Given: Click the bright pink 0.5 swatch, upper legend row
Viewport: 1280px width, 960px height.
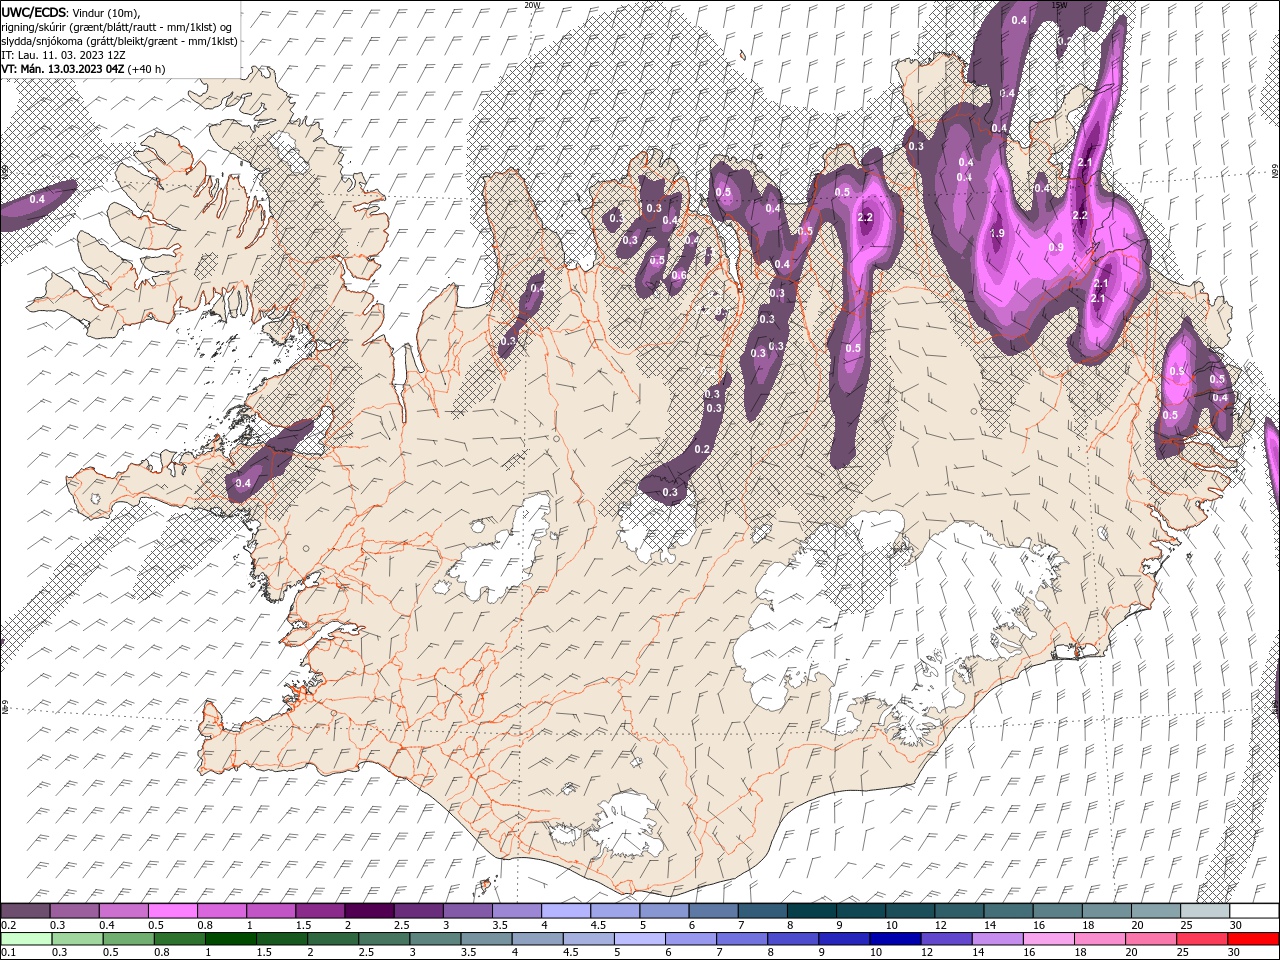Looking at the screenshot, I should 172,911.
